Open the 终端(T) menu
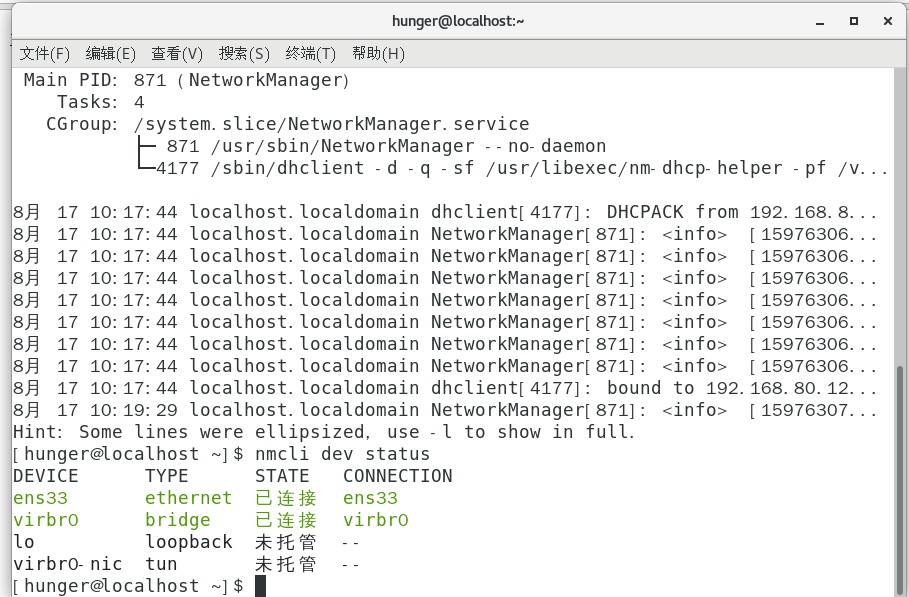Image resolution: width=909 pixels, height=597 pixels. click(x=310, y=53)
